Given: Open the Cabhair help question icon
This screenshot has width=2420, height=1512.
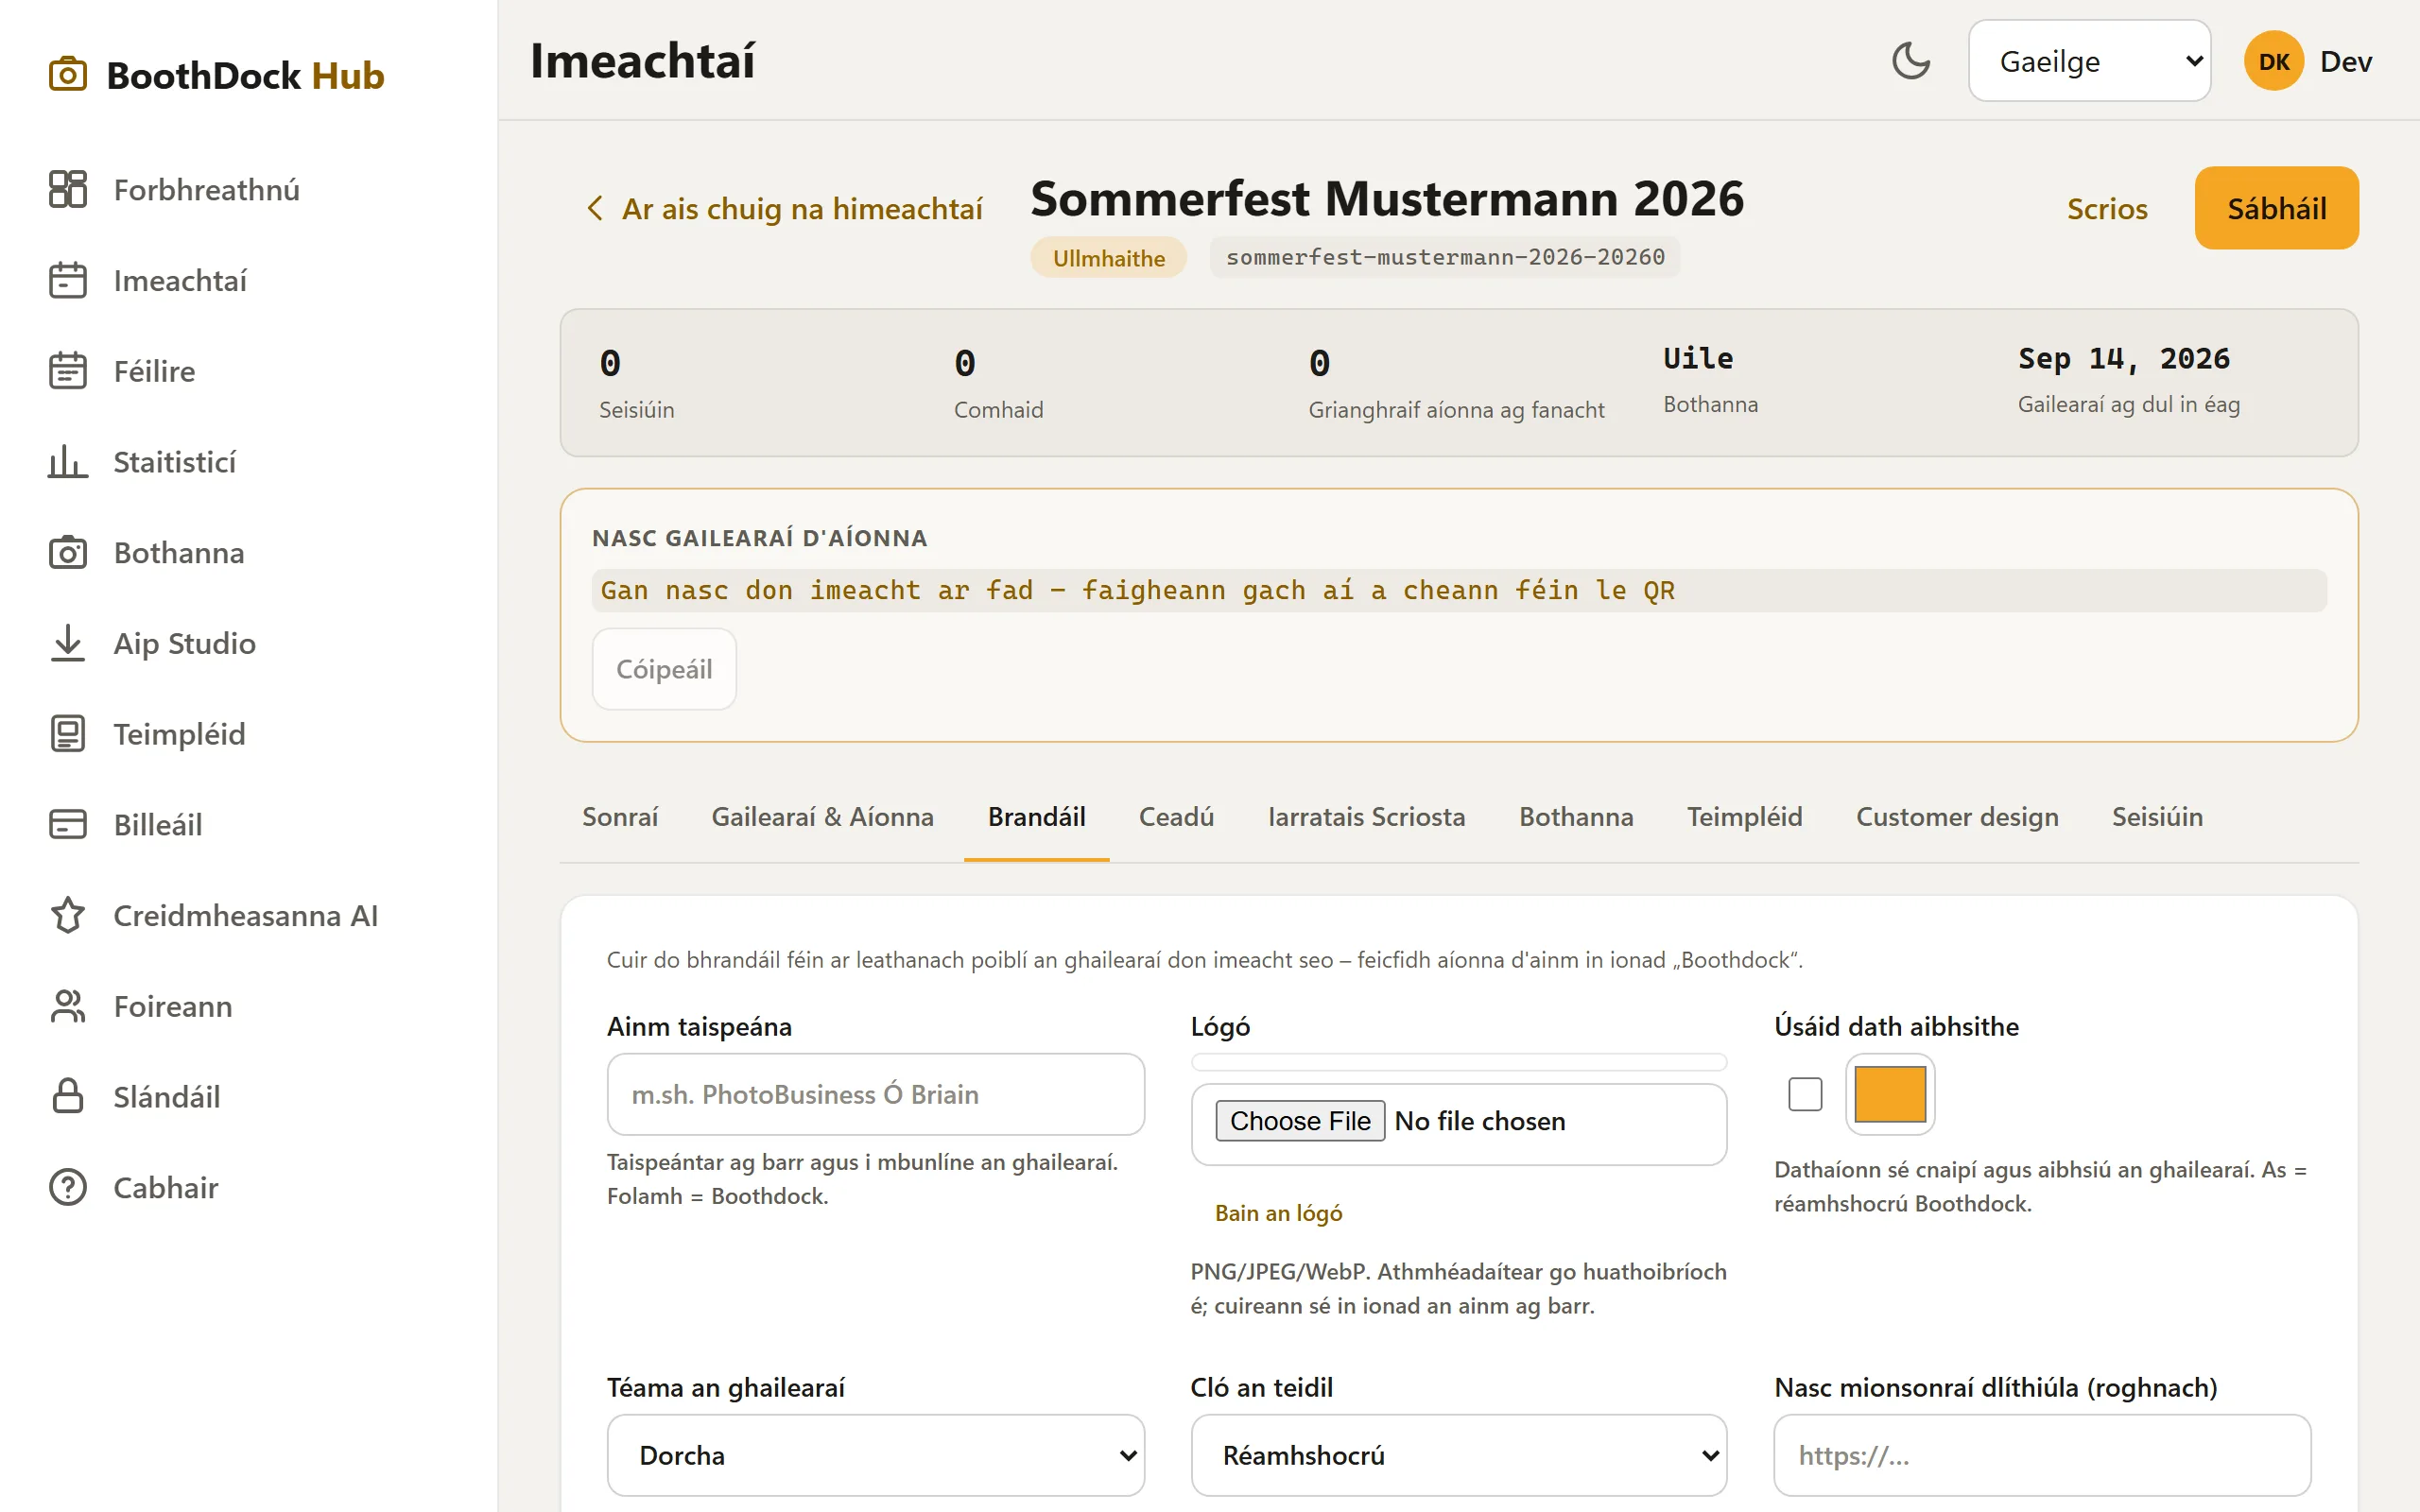Looking at the screenshot, I should point(68,1187).
